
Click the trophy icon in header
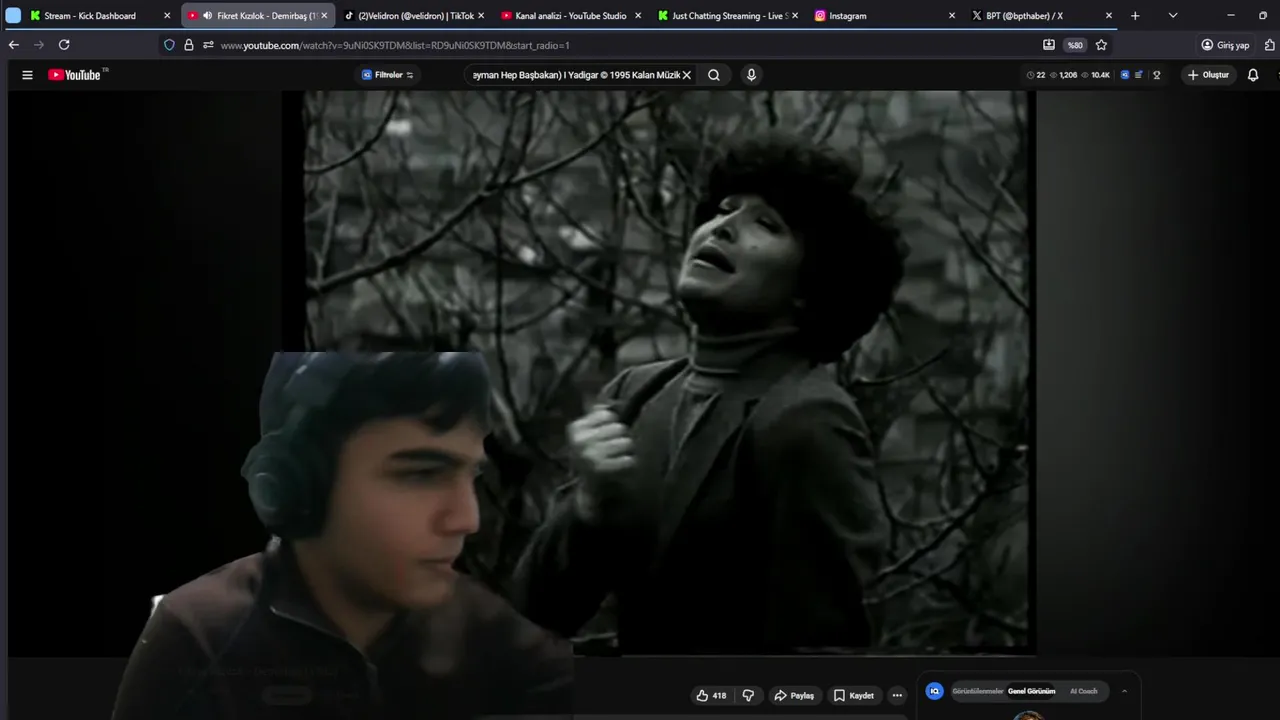coord(1157,75)
